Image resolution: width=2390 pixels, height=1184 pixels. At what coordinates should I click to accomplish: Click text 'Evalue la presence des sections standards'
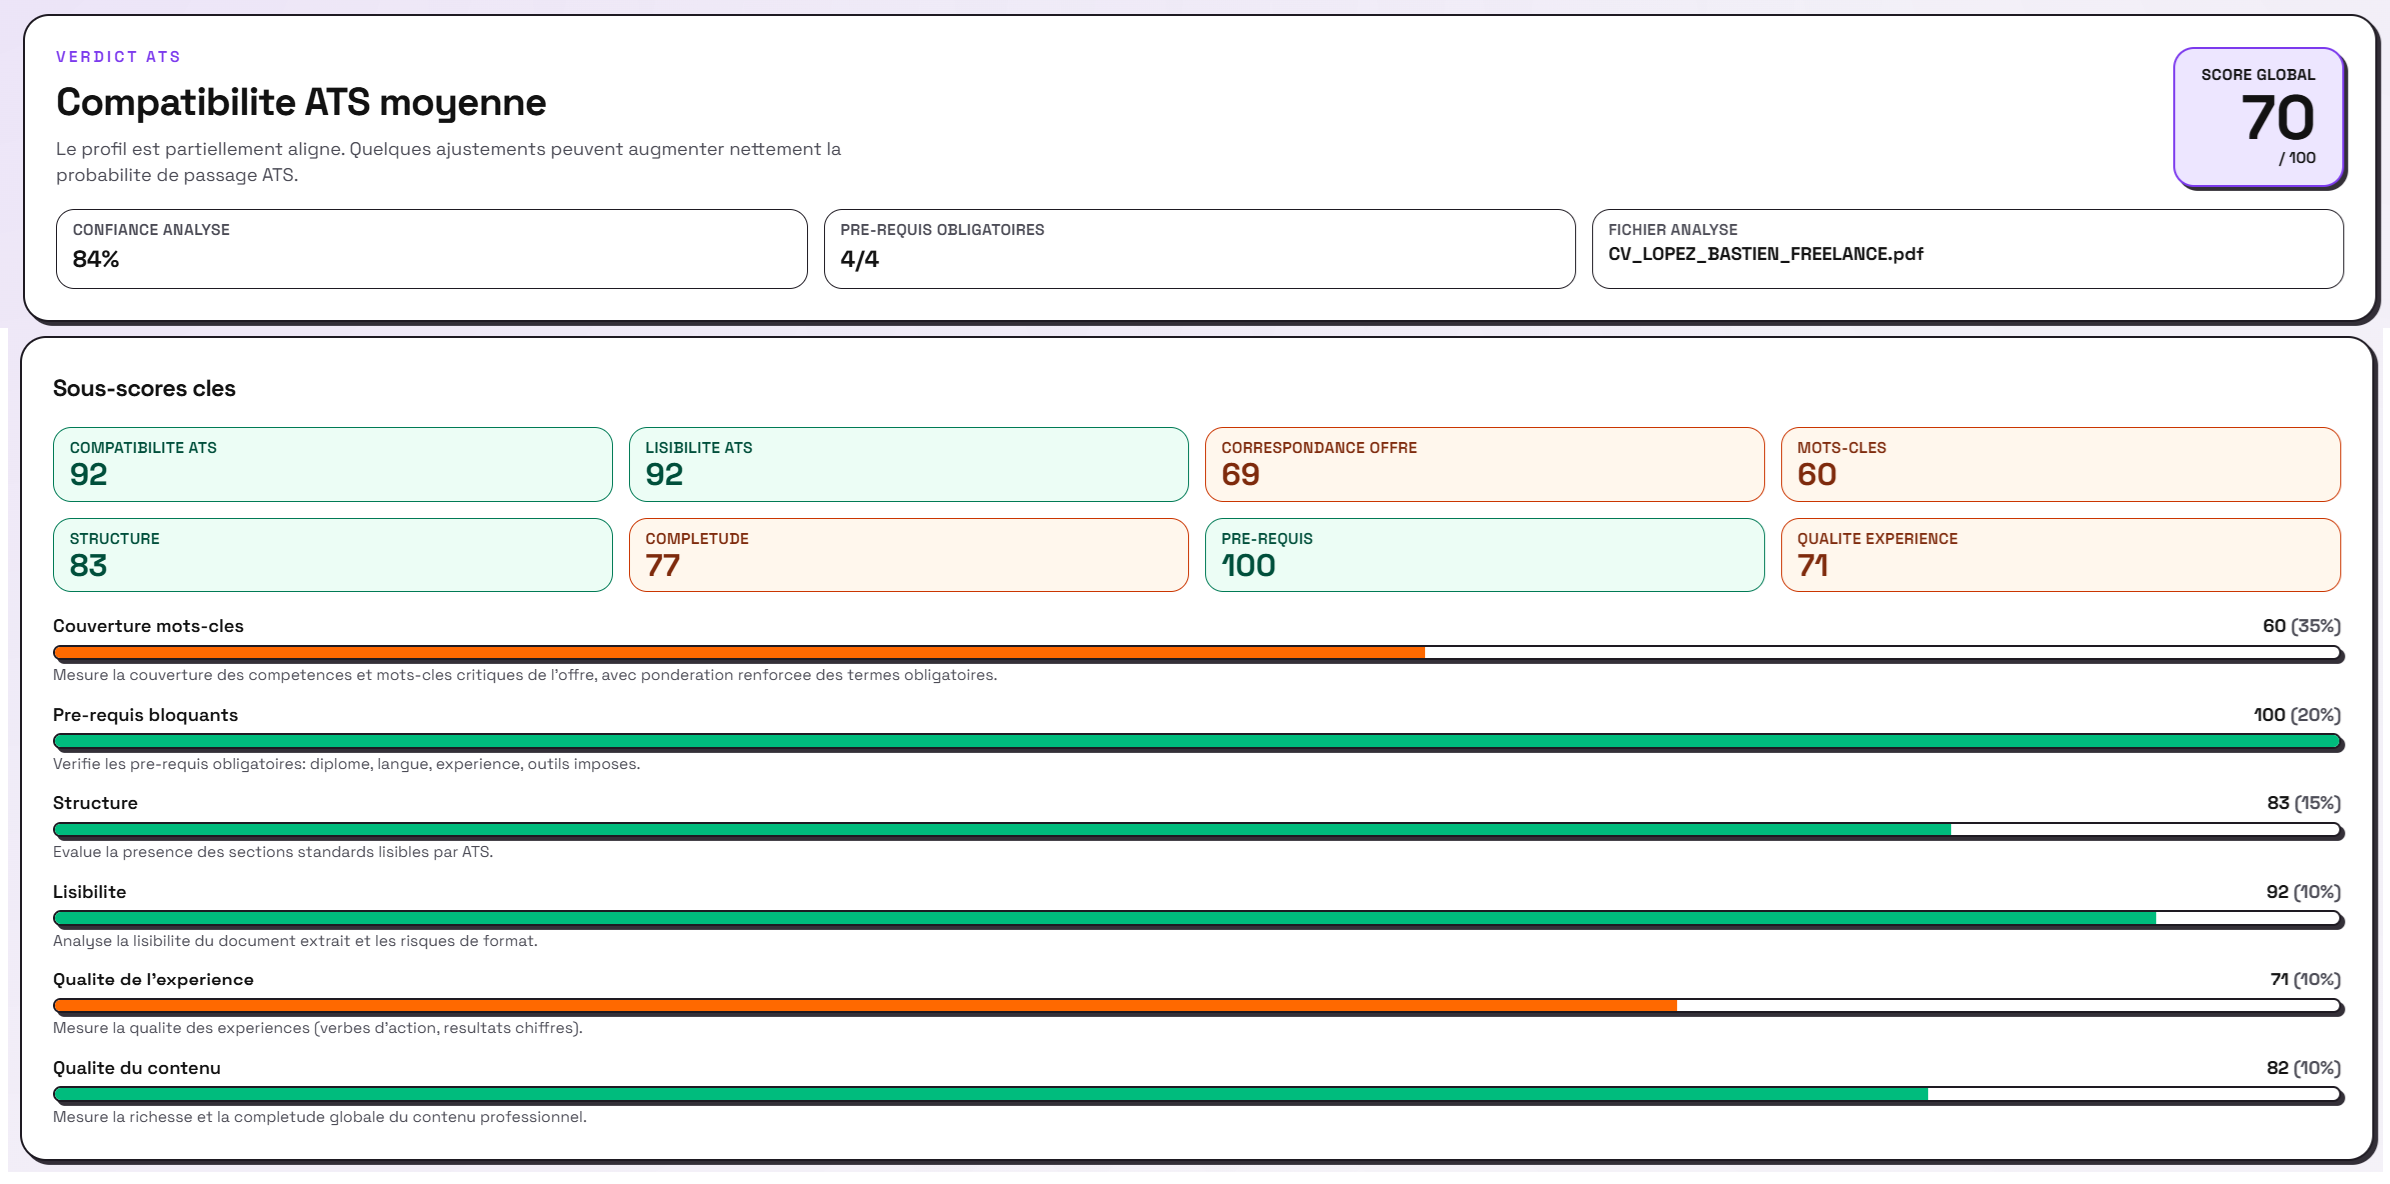[x=273, y=852]
